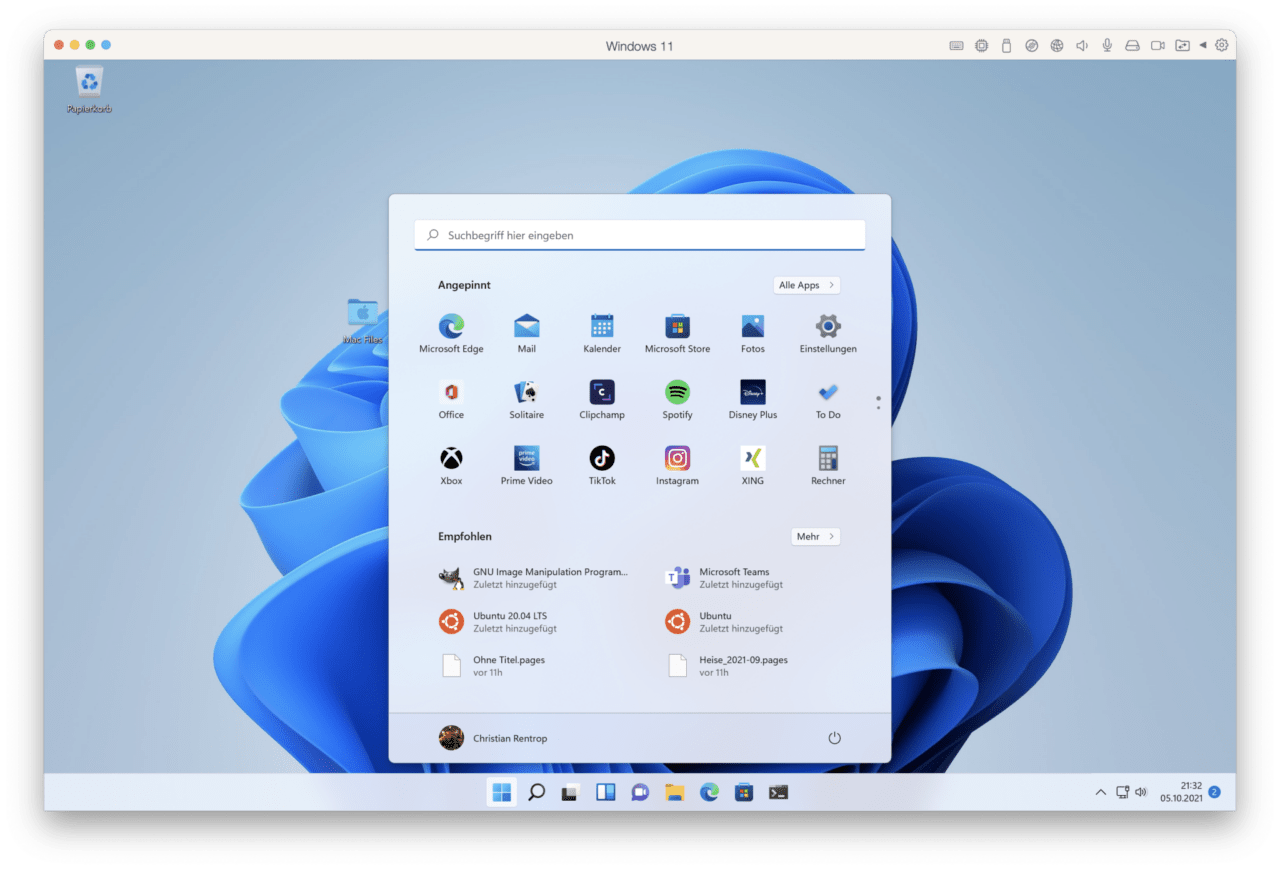This screenshot has width=1280, height=869.
Task: Open Parallels configuration gear icon
Action: [1221, 45]
